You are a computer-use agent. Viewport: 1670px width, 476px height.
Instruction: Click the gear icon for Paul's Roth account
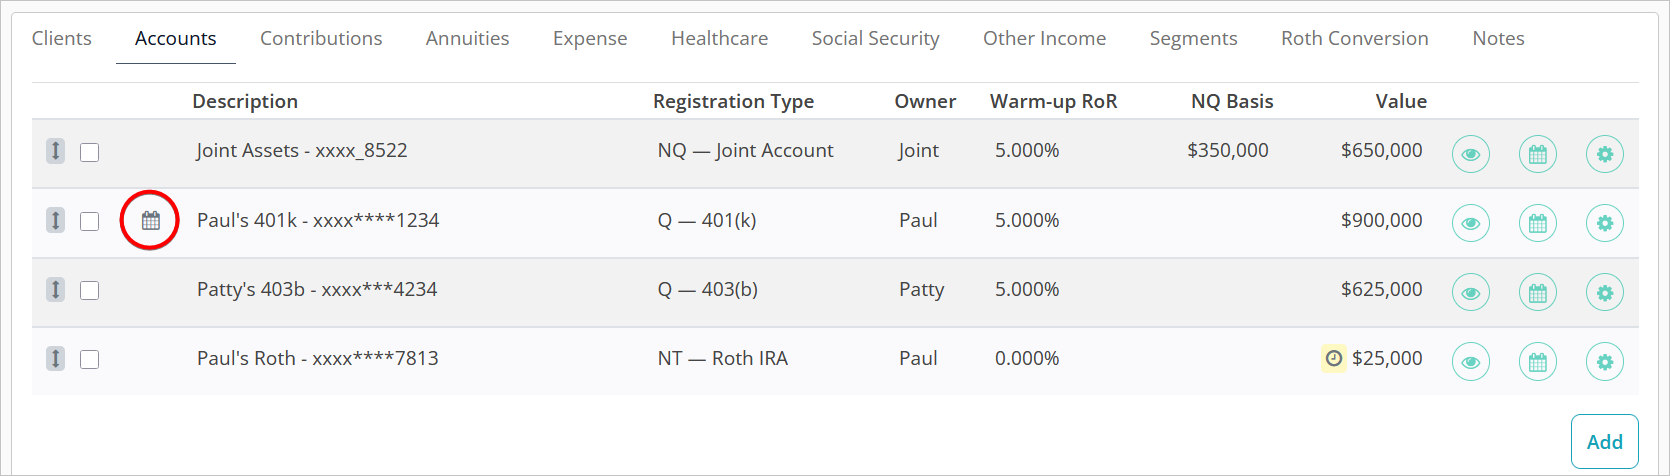coord(1604,361)
